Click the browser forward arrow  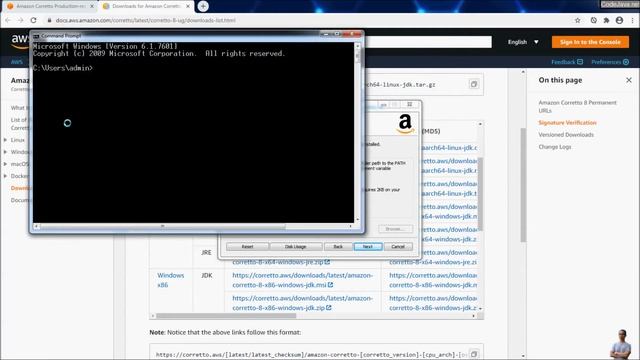pyautogui.click(x=20, y=20)
